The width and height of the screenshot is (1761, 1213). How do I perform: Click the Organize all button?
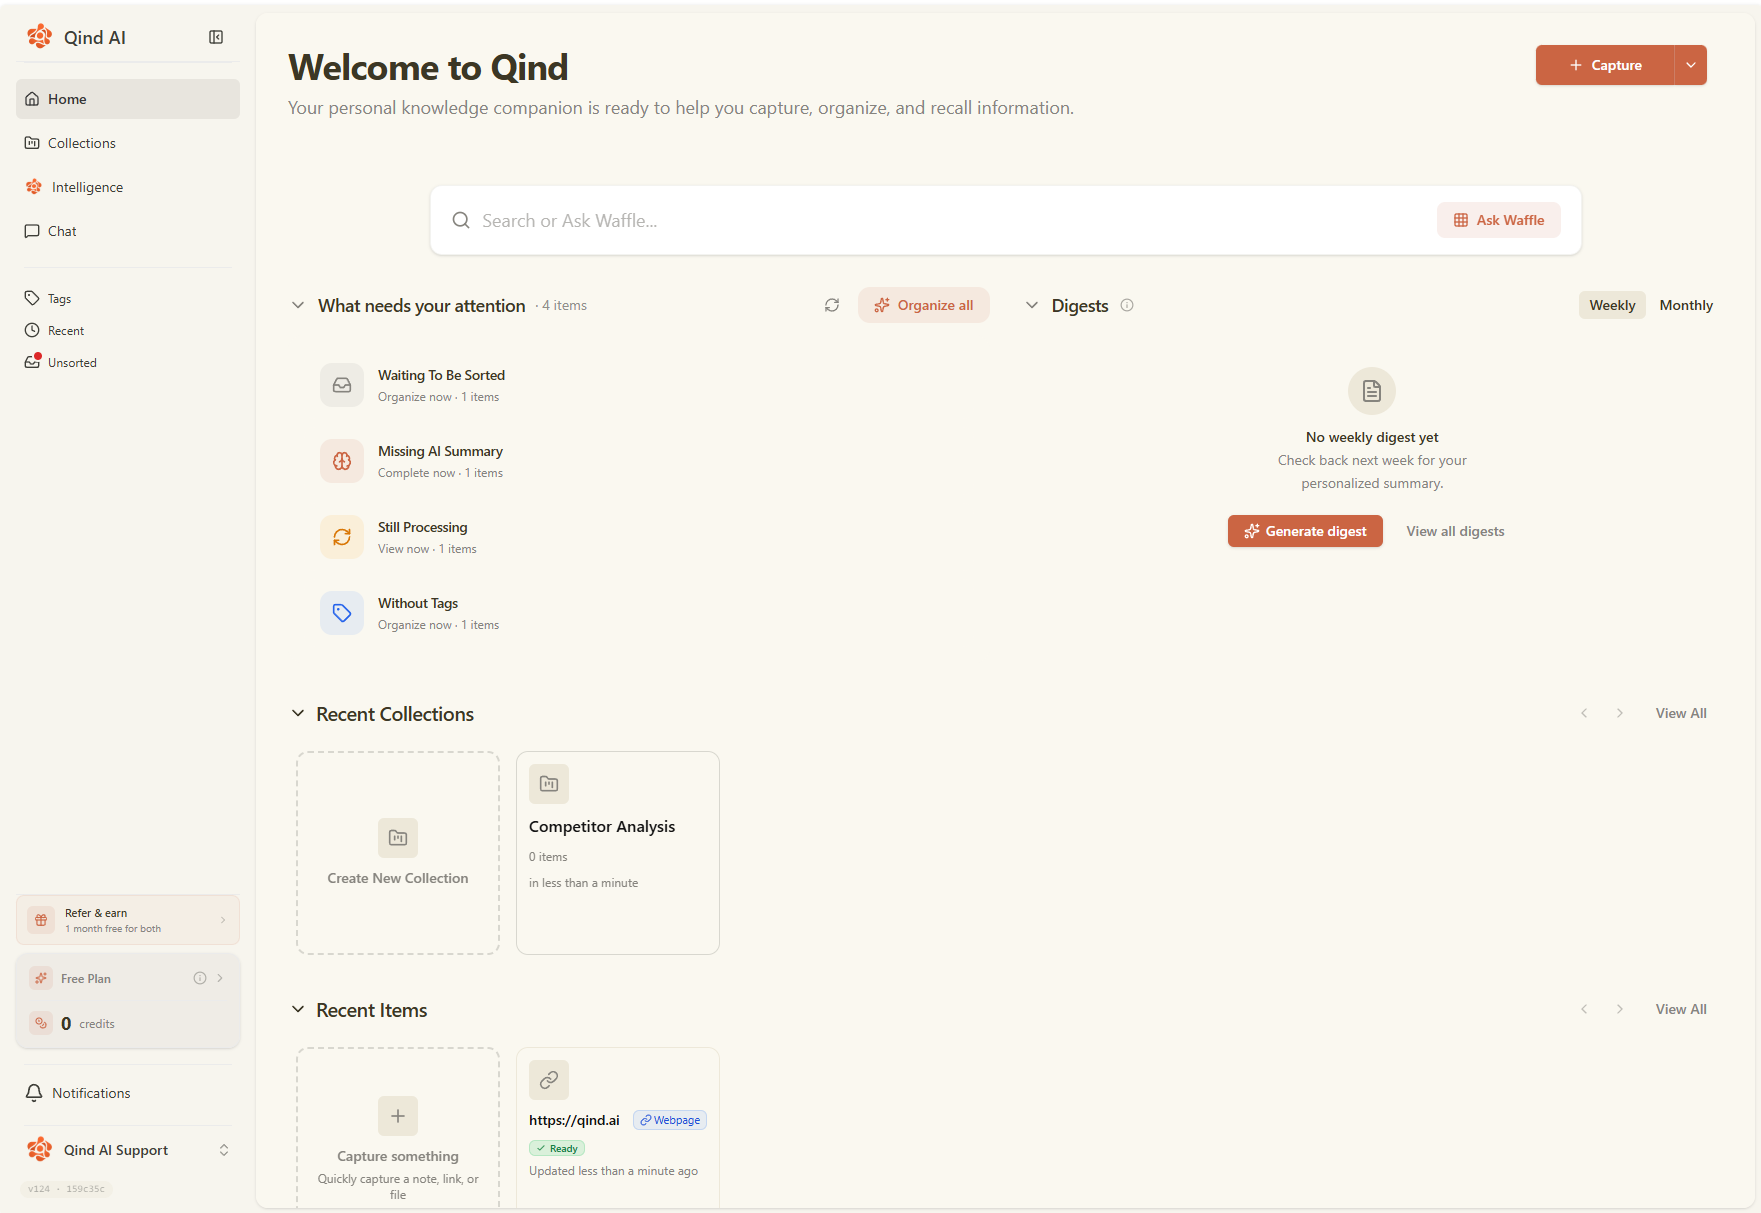click(x=924, y=305)
